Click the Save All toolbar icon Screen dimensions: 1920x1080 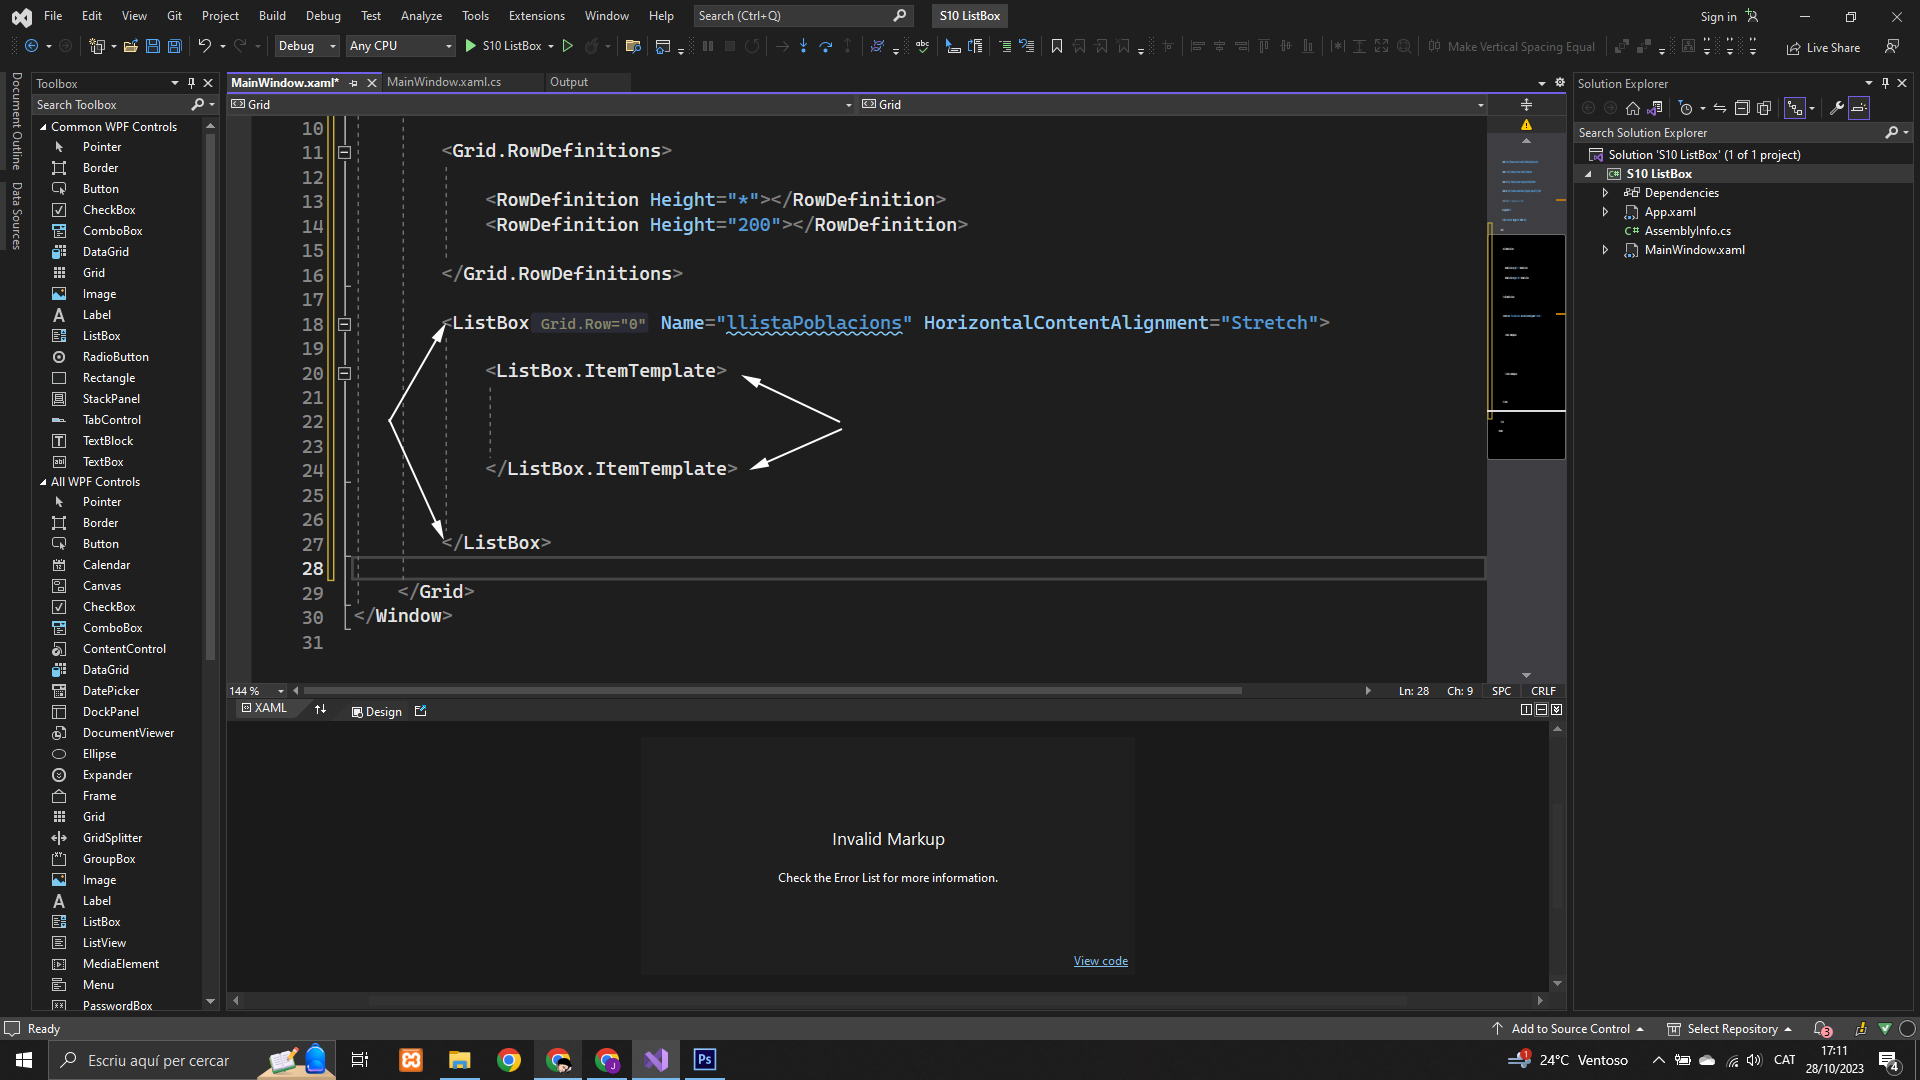175,46
